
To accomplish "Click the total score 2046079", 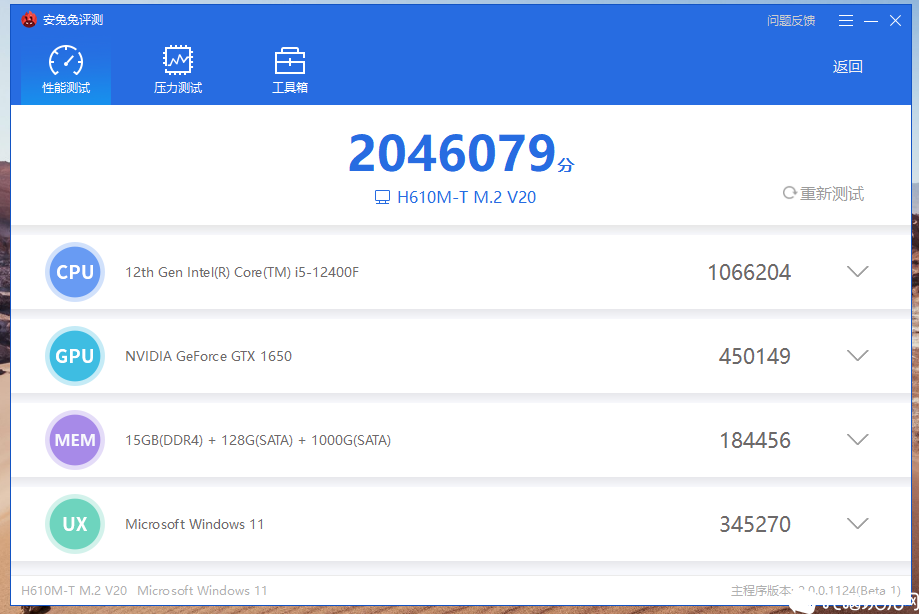I will pos(452,153).
